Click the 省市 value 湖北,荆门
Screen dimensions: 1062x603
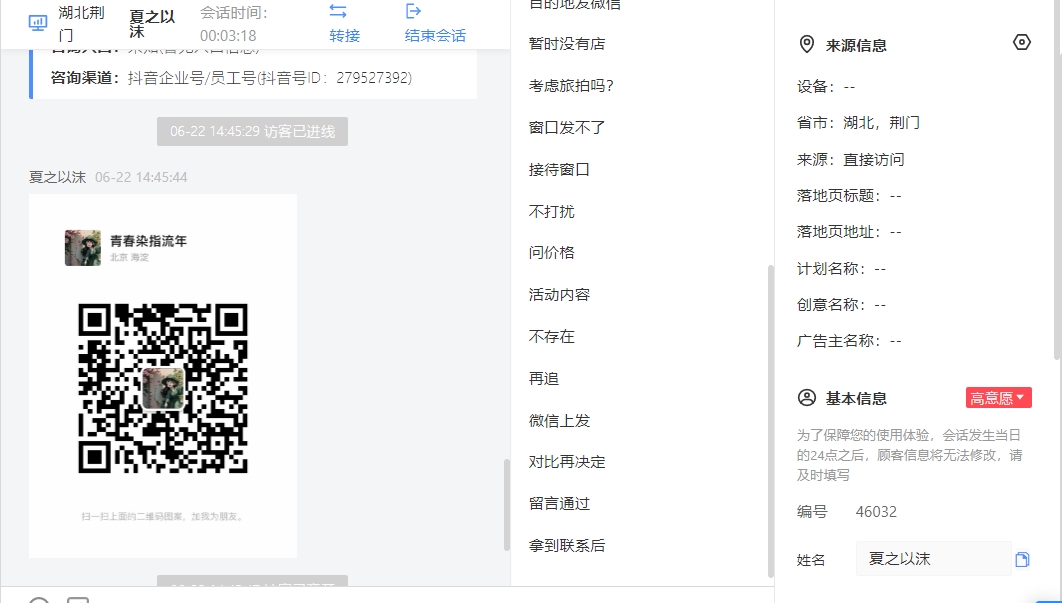881,123
